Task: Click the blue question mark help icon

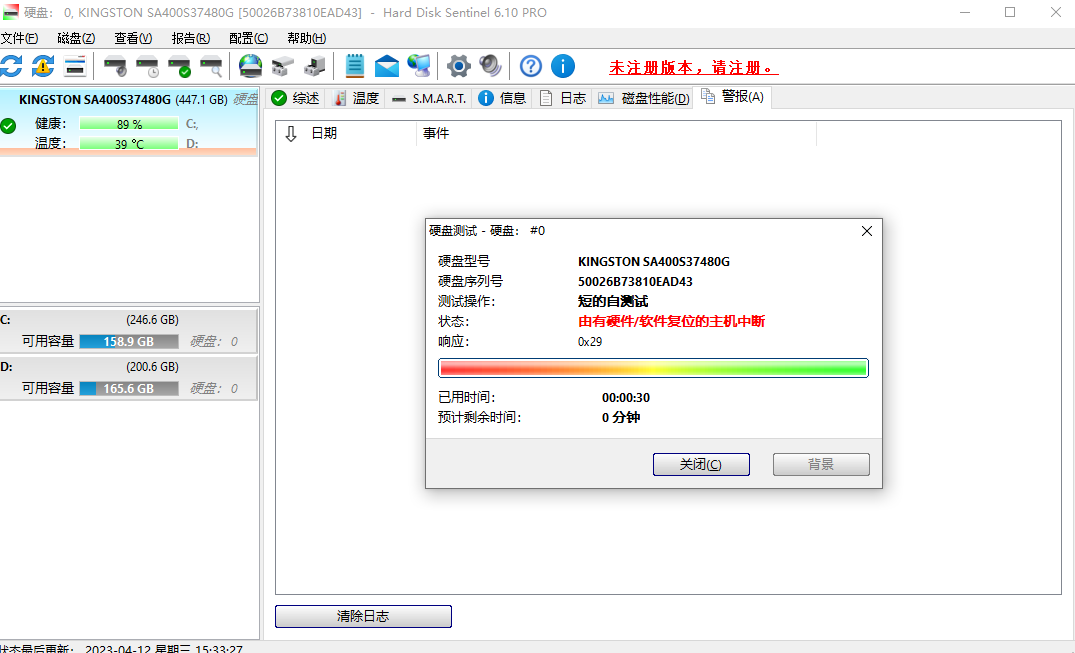Action: point(531,66)
